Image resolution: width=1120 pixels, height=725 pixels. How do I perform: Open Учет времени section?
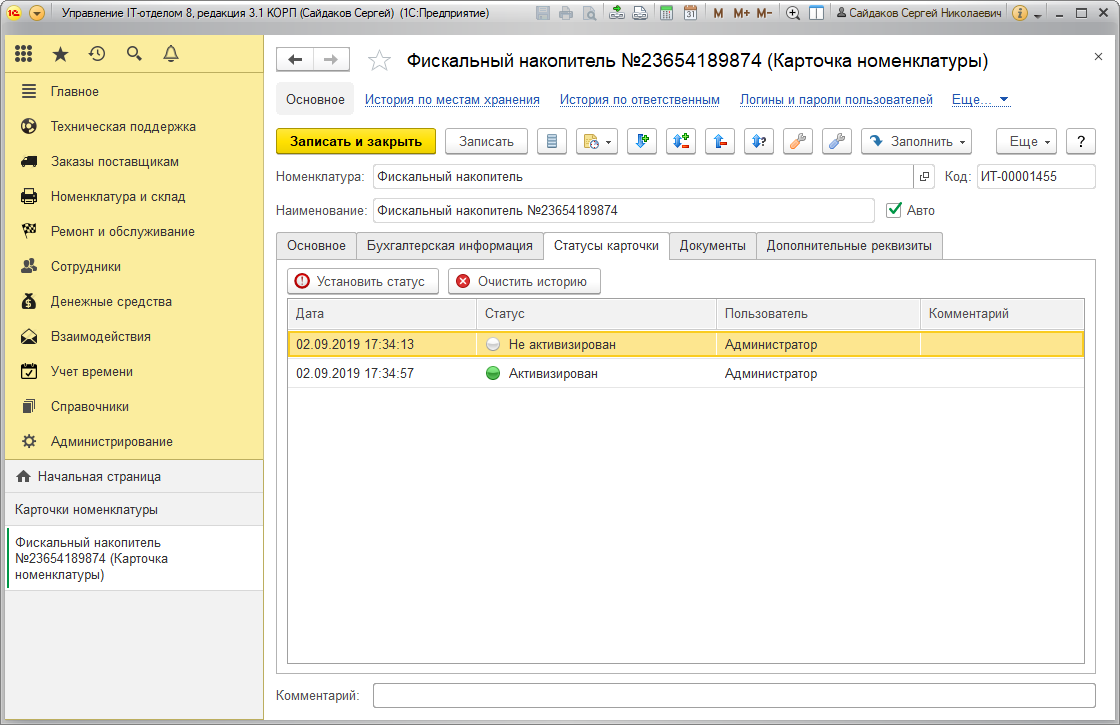pos(134,371)
